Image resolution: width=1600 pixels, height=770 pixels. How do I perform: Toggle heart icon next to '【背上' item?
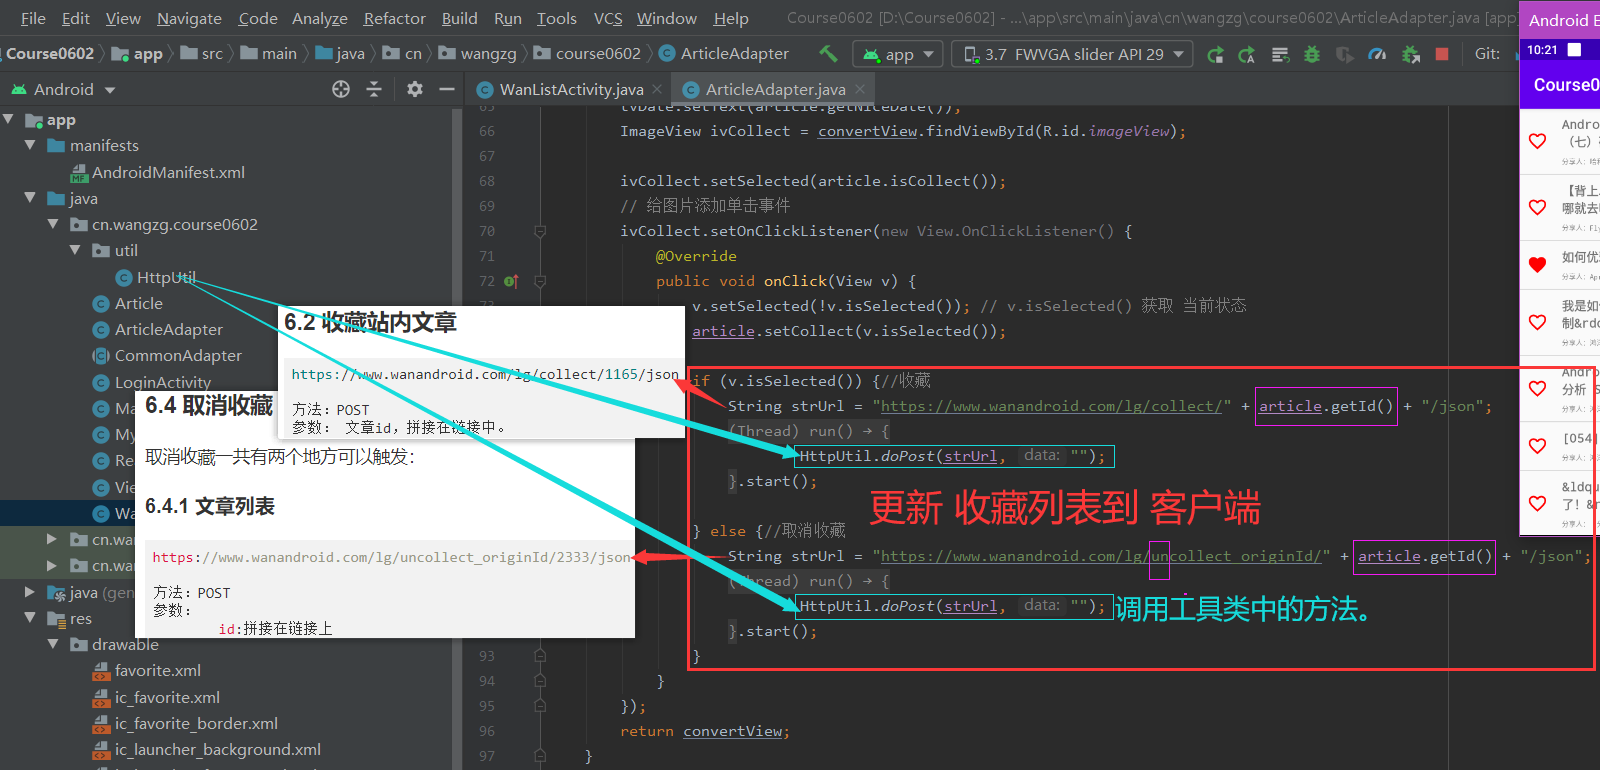(x=1538, y=207)
